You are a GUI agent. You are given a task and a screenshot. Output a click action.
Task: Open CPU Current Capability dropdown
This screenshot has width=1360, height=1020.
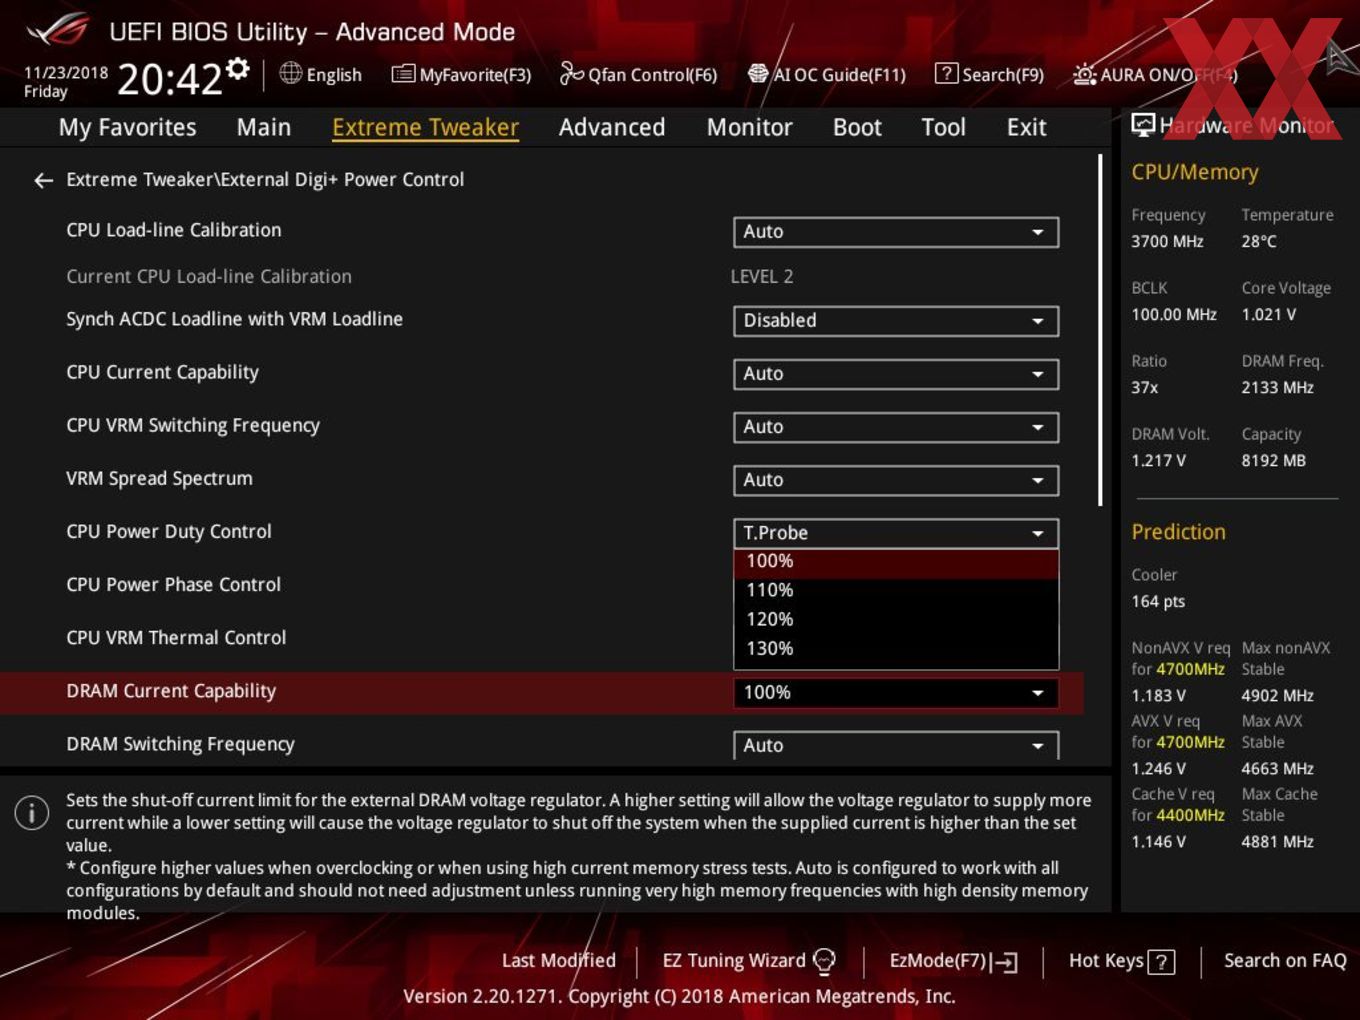(896, 374)
